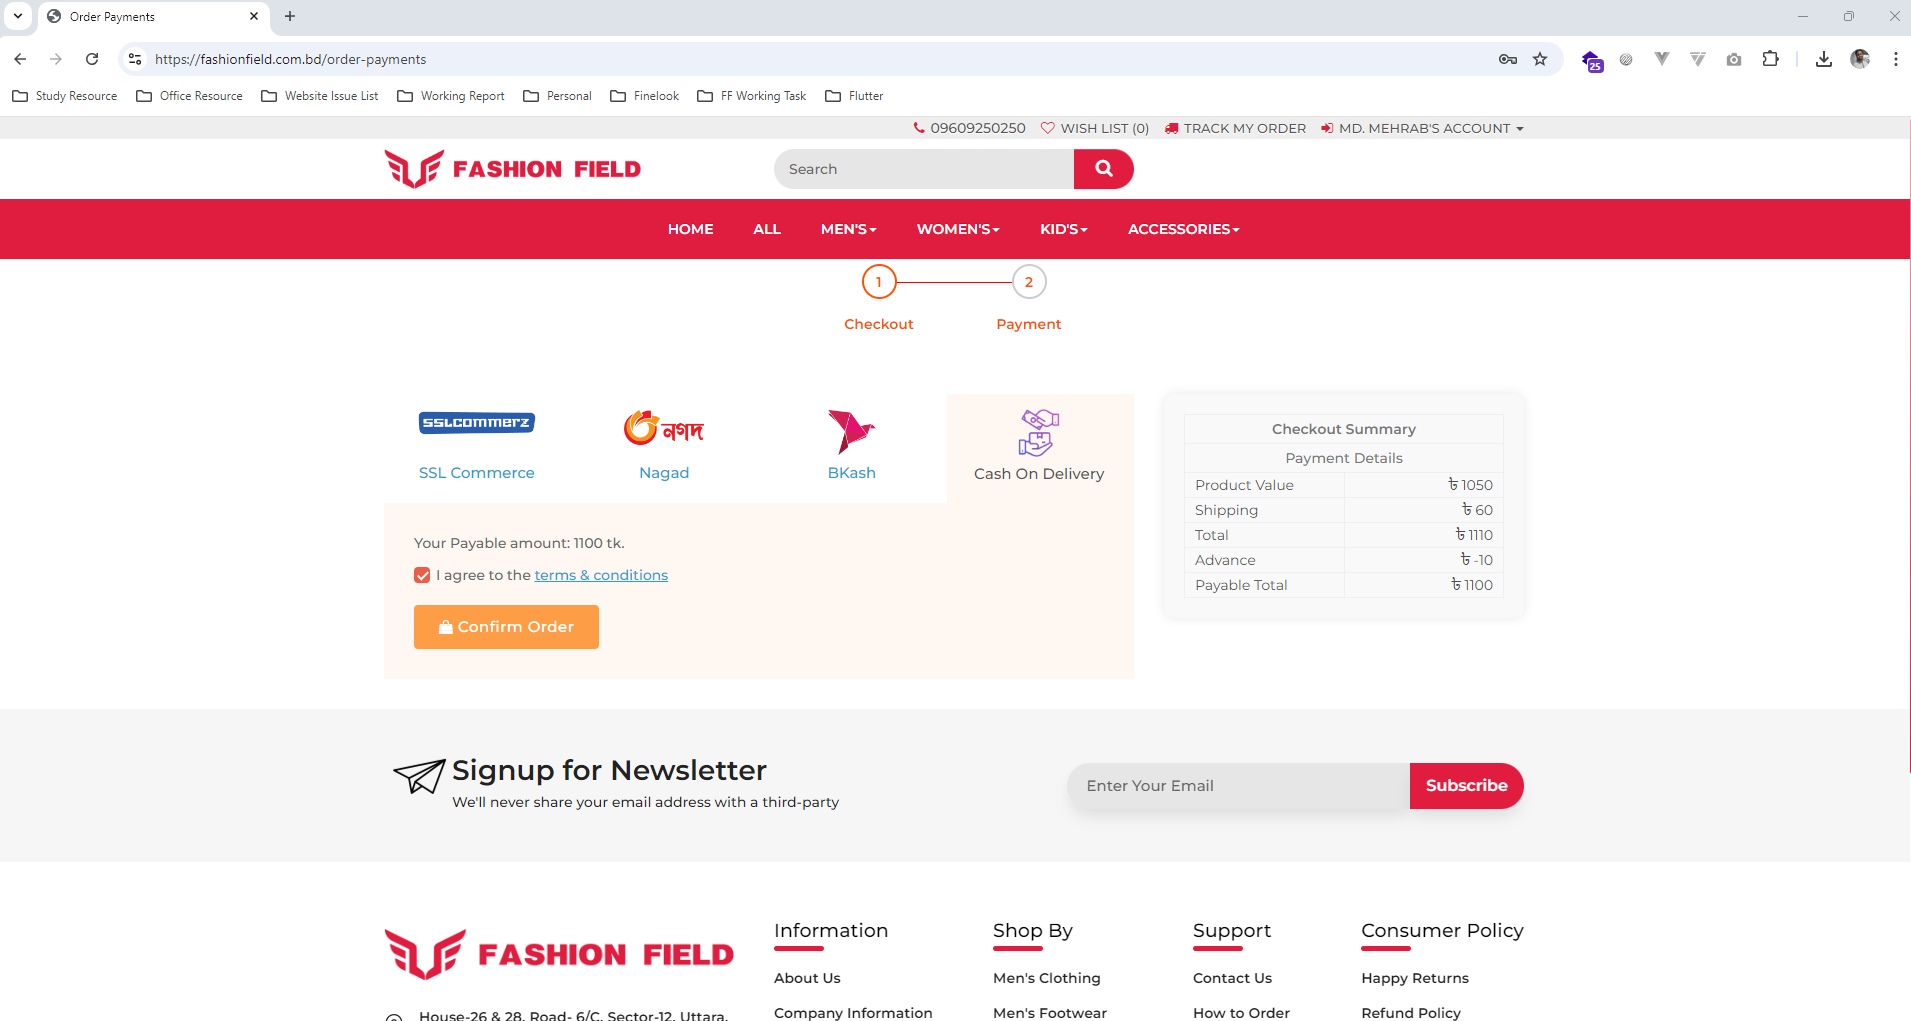Screen dimensions: 1911x1021
Task: Open Study Resource bookmark folder
Action: [65, 96]
